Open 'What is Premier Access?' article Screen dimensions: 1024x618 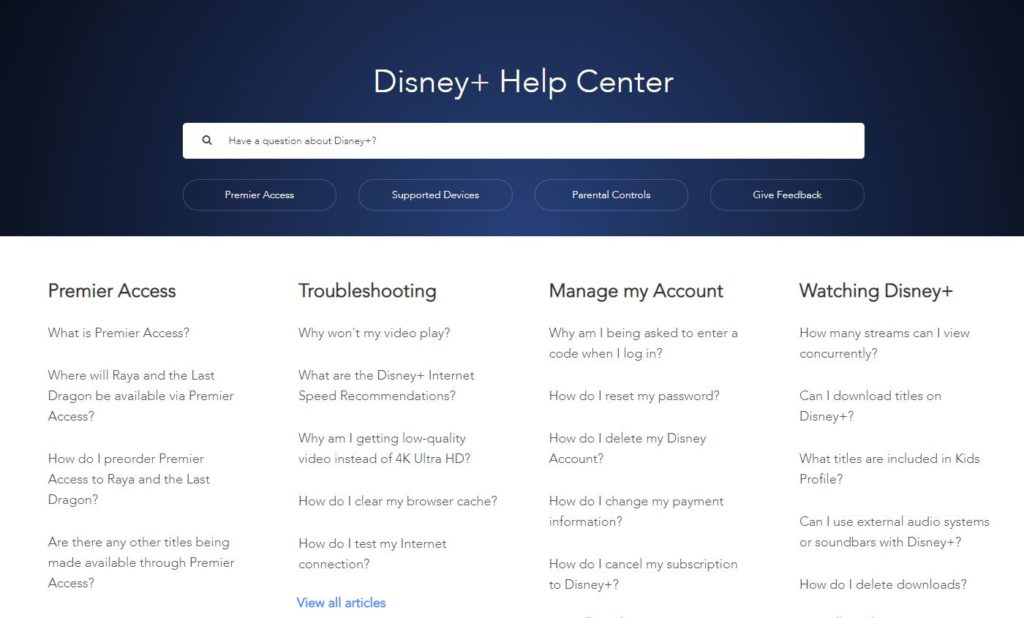[118, 333]
